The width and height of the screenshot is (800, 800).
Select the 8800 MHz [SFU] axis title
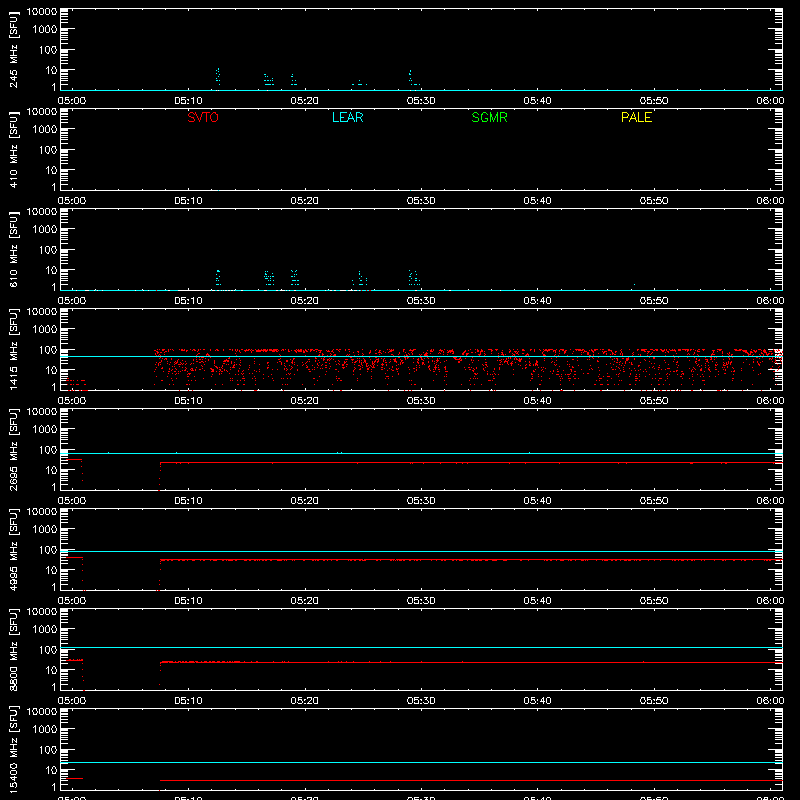pos(13,650)
